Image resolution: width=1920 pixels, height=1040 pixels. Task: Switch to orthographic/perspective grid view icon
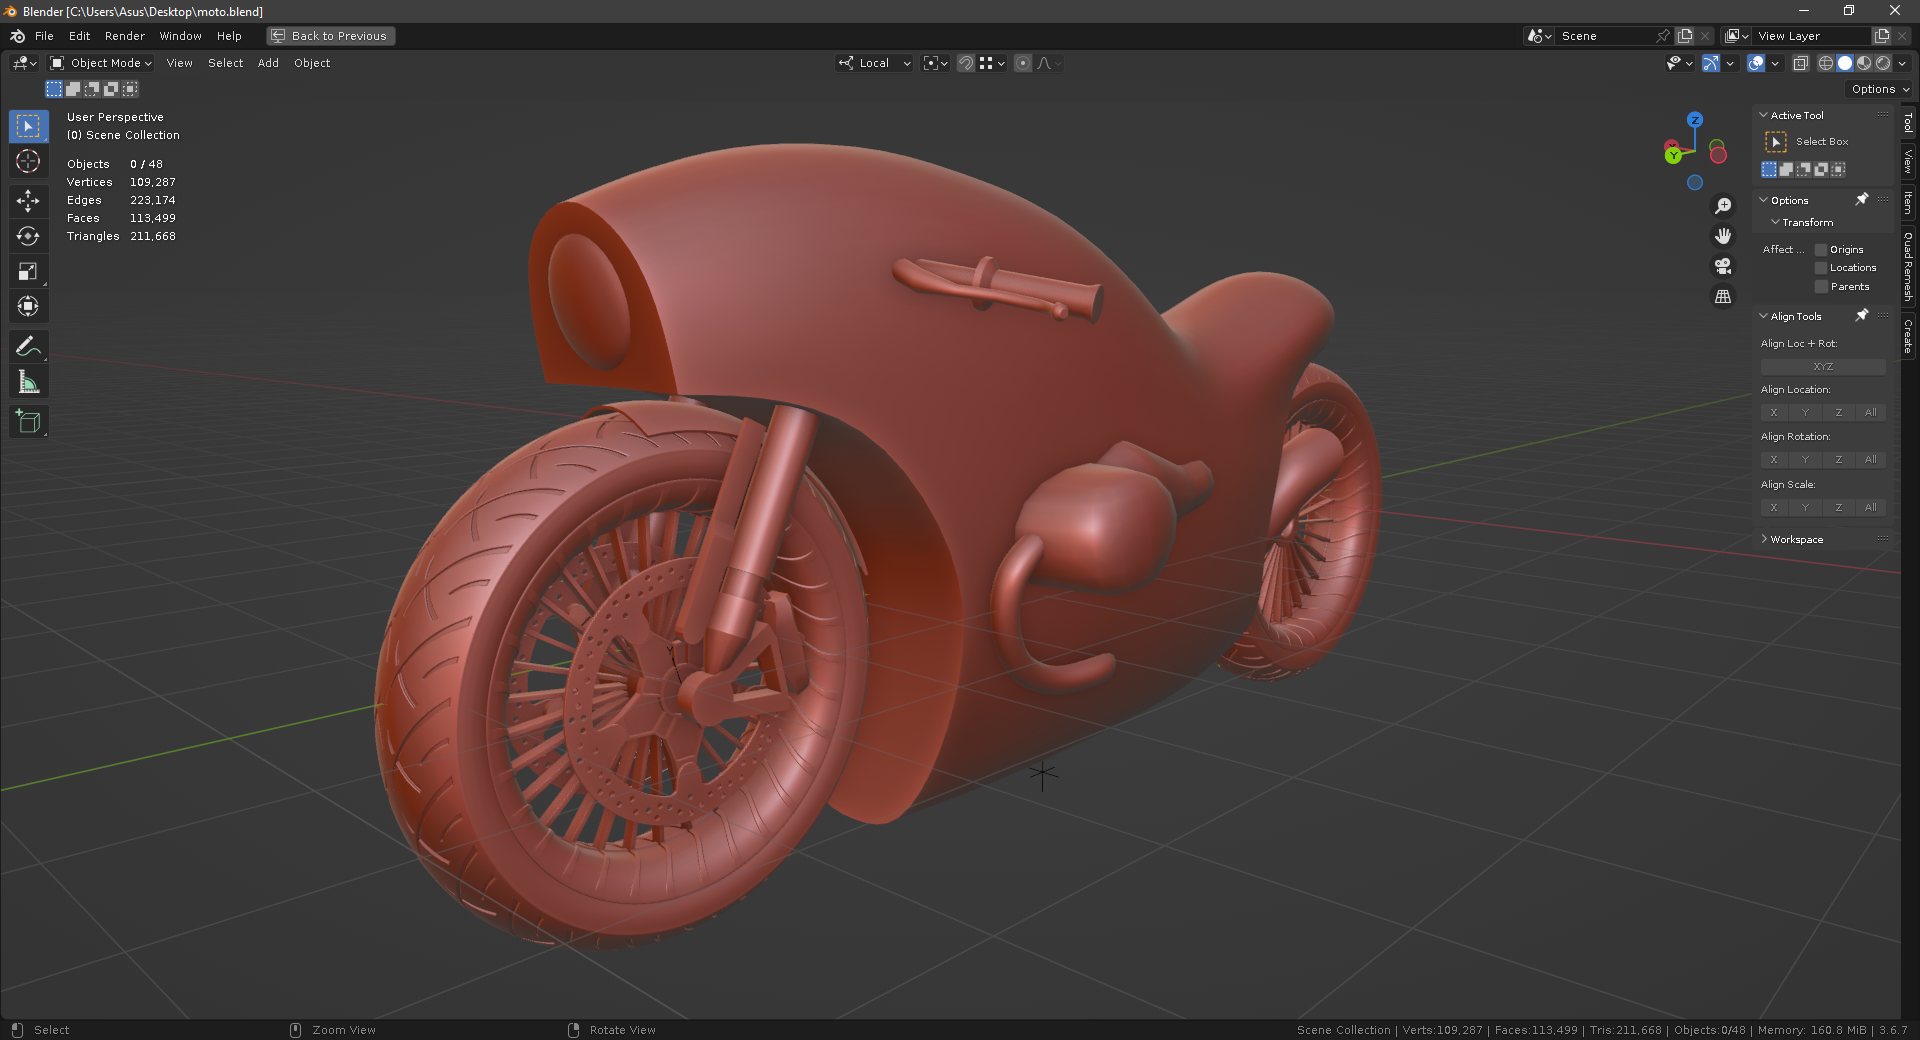pos(1723,297)
